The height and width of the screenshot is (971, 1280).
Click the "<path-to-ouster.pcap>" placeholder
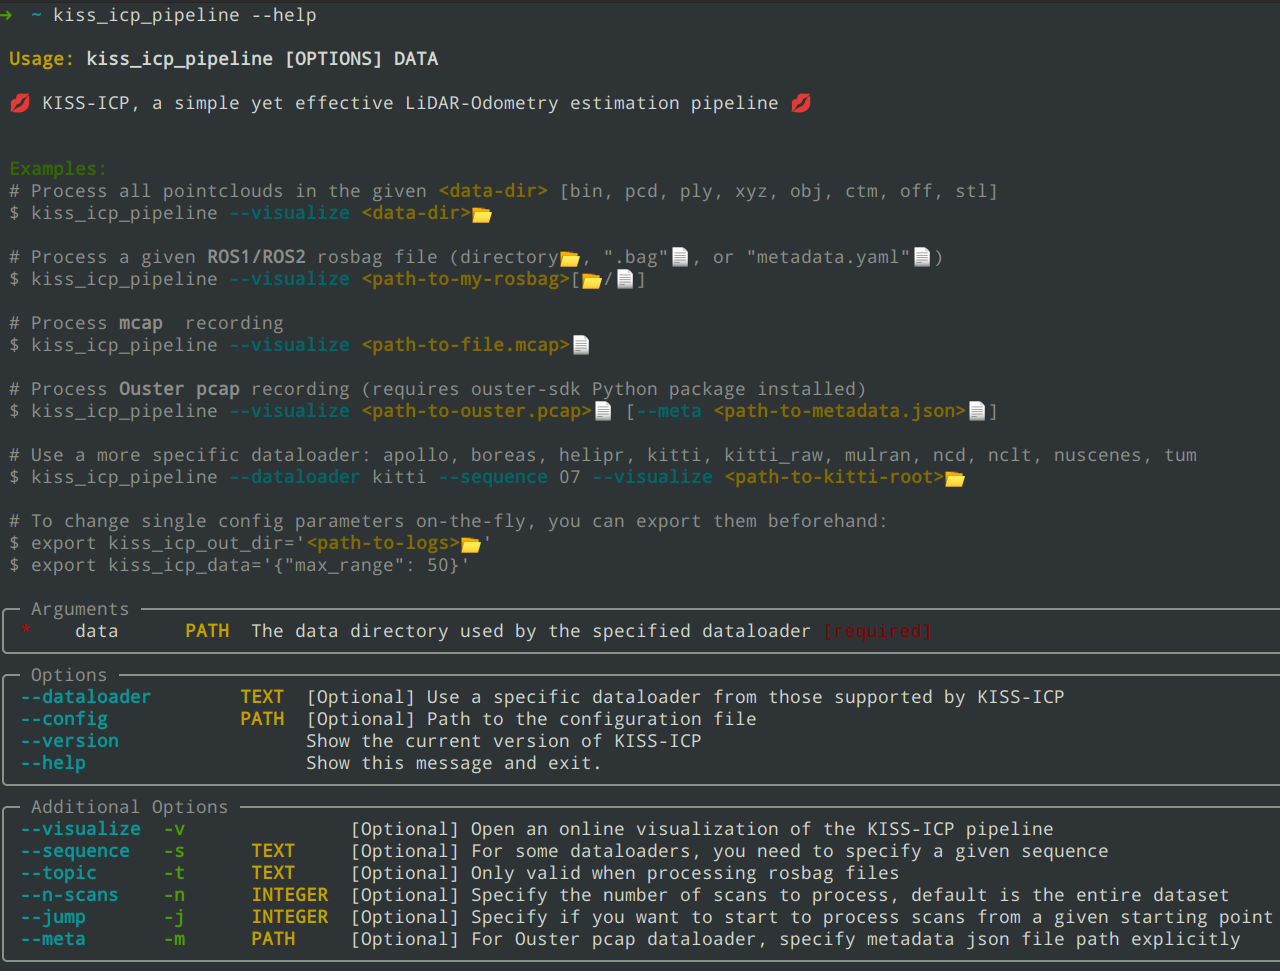[x=477, y=411]
